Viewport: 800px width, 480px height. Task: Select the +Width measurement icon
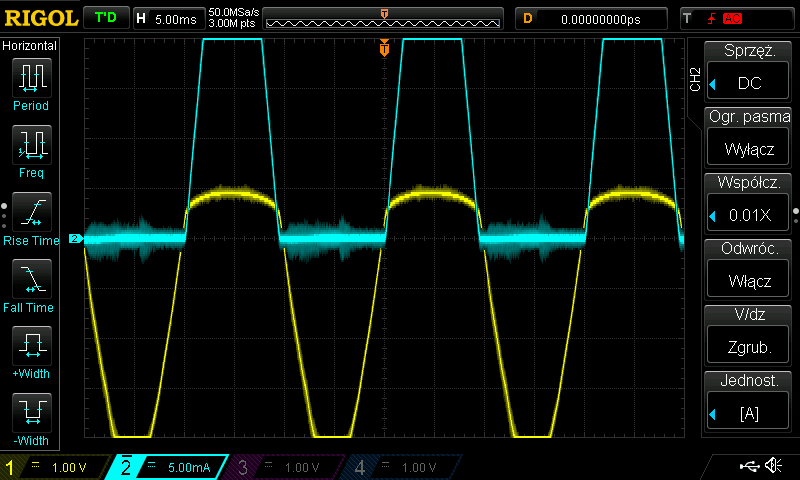(x=32, y=345)
